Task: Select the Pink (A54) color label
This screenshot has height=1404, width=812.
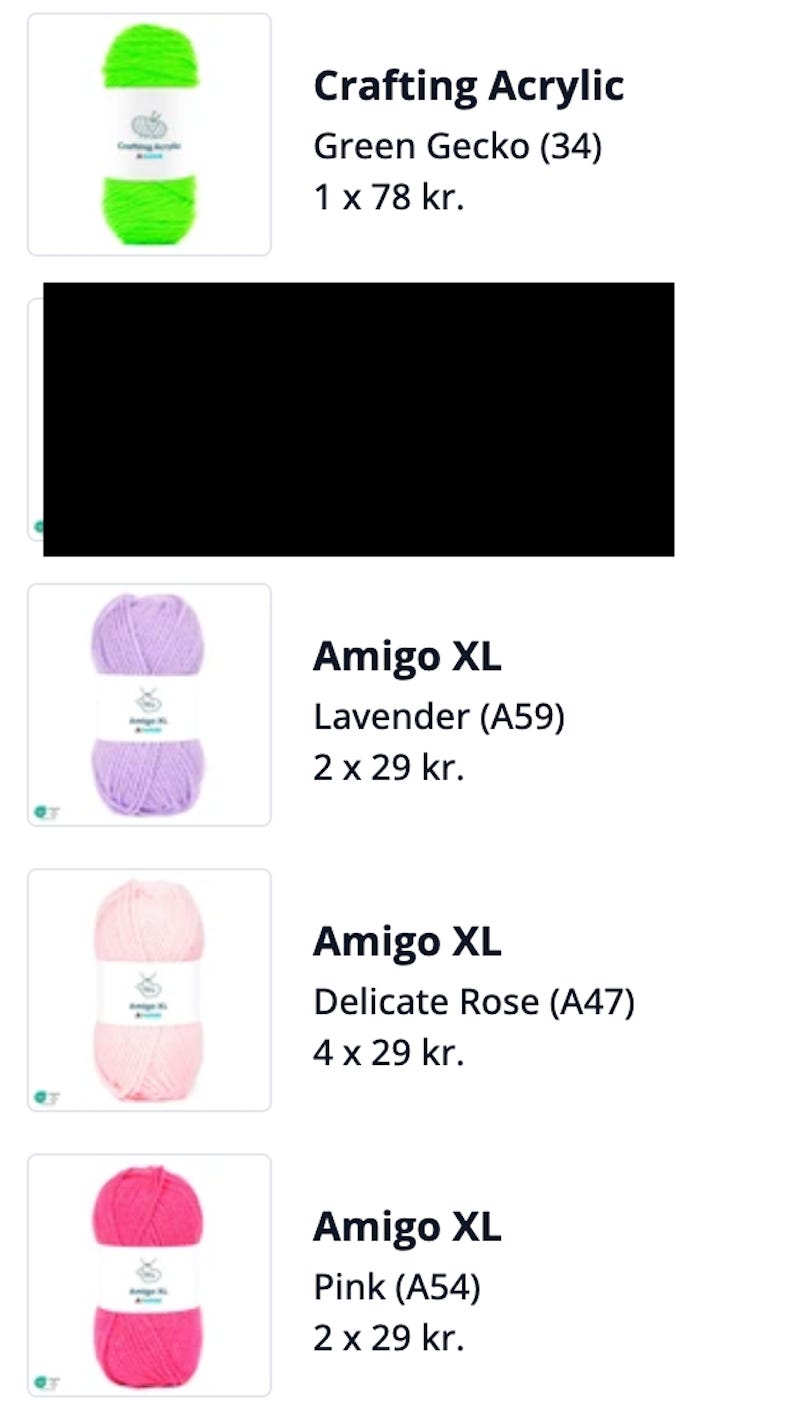Action: (x=397, y=1288)
